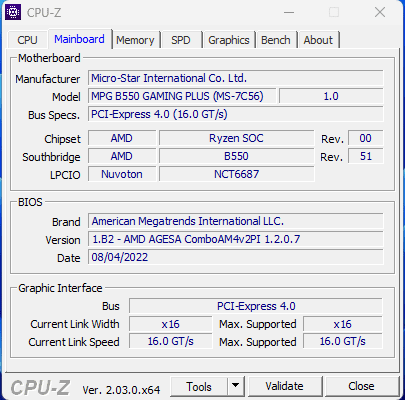This screenshot has height=400, width=405.
Task: Click the Close button at bottom
Action: [361, 386]
